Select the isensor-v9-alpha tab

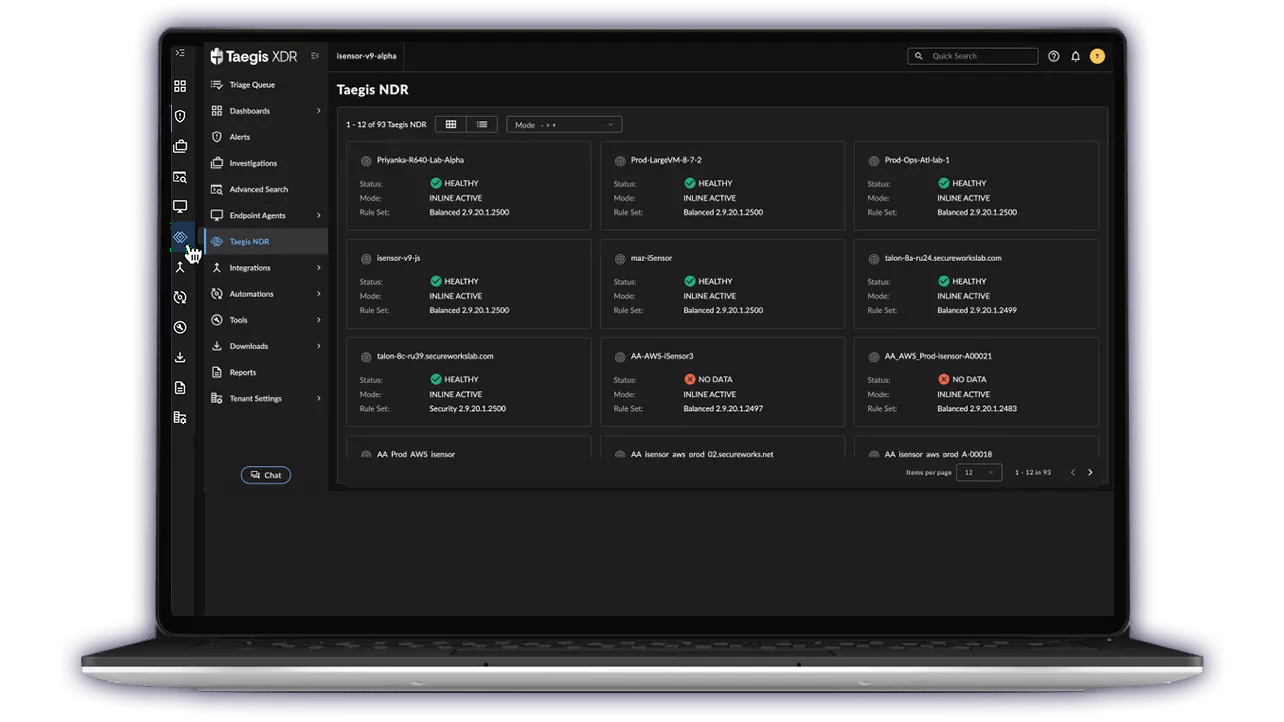pos(367,56)
